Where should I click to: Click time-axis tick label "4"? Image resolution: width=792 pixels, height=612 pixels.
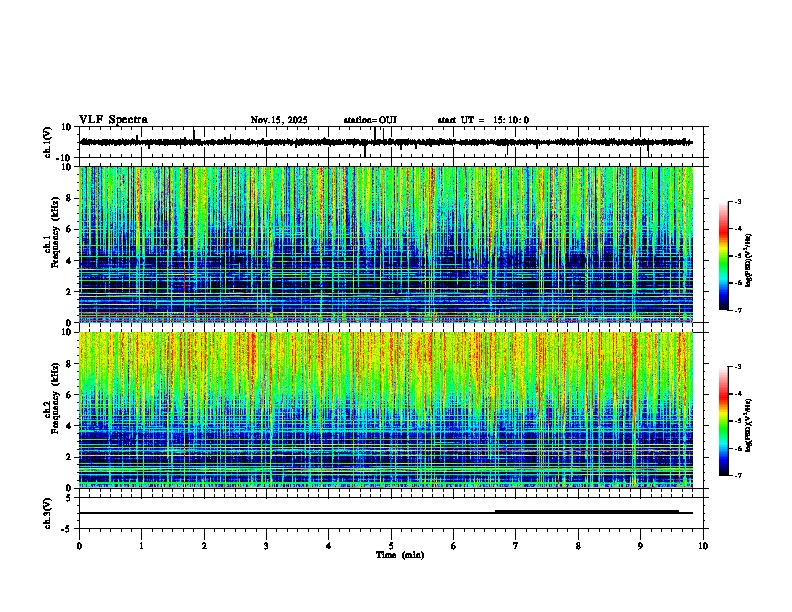click(x=329, y=546)
